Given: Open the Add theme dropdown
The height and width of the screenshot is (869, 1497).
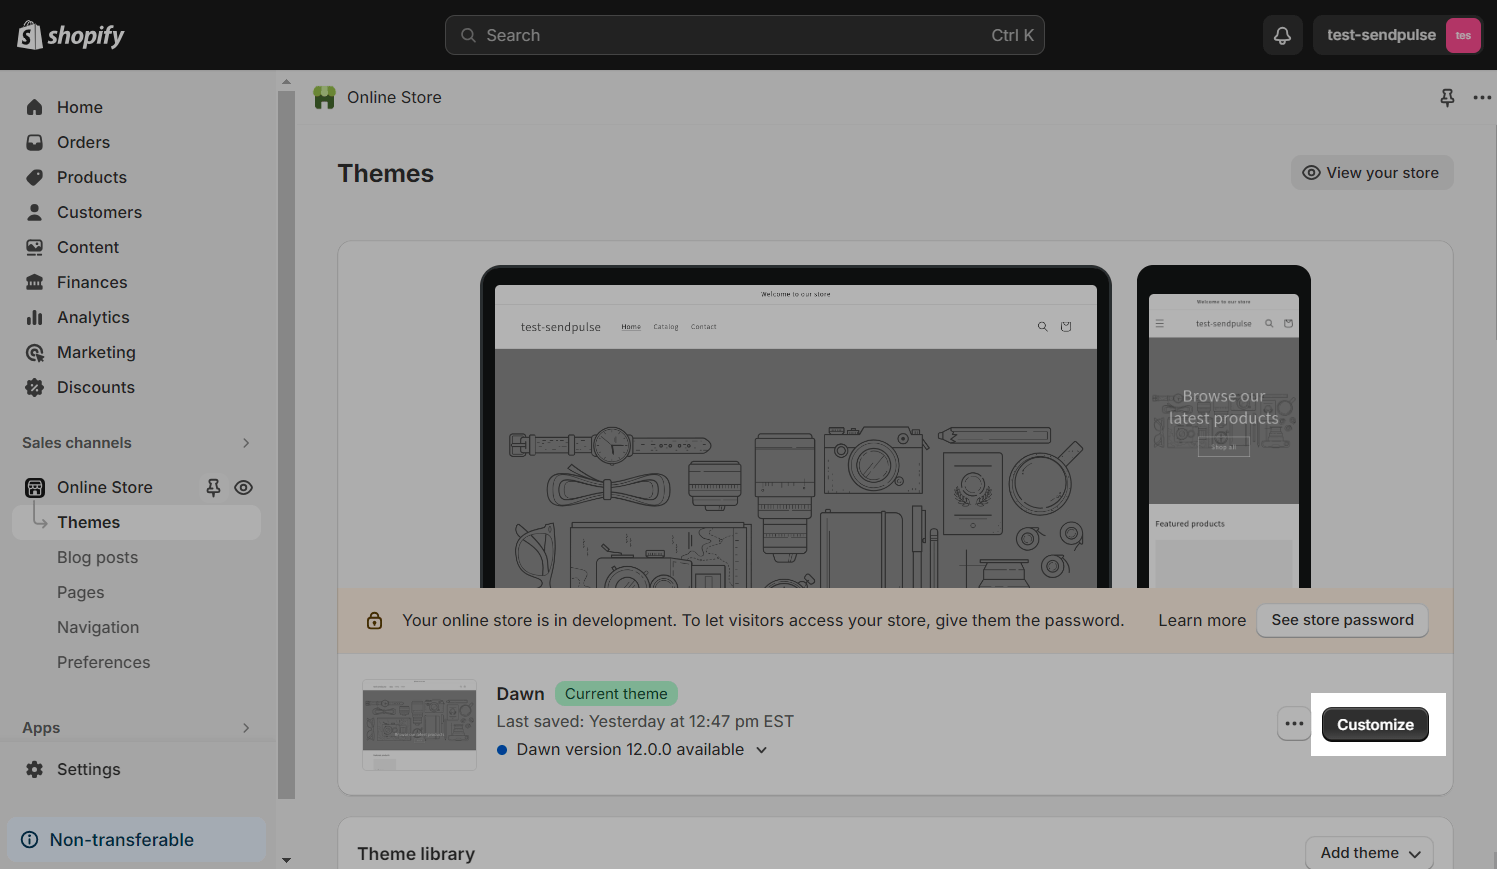Looking at the screenshot, I should tap(1369, 853).
